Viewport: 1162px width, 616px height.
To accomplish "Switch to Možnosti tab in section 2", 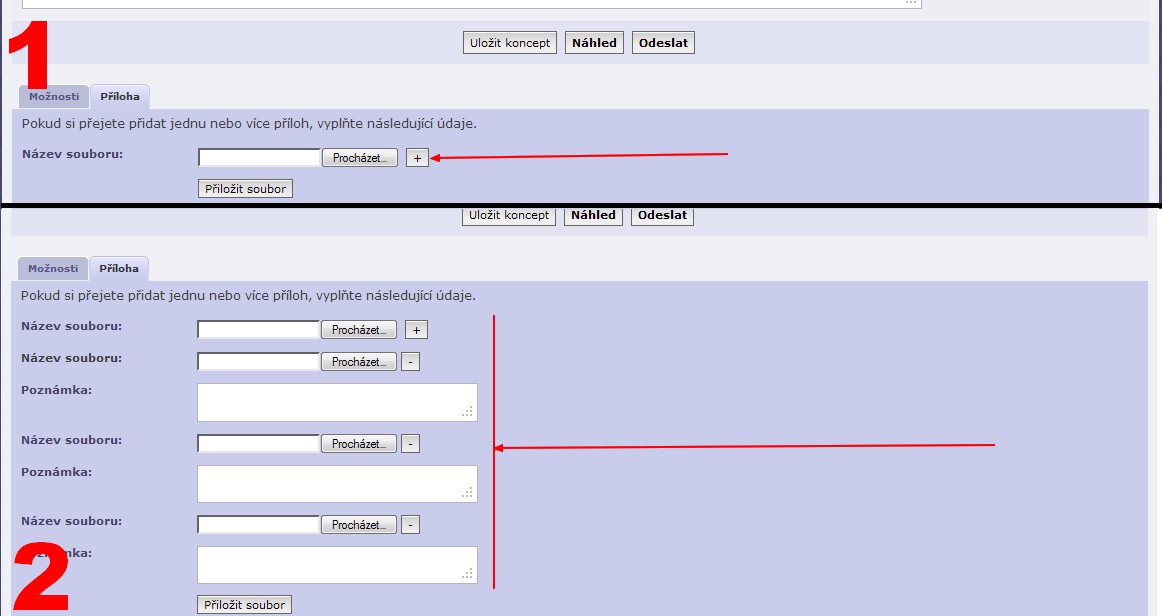I will (53, 268).
